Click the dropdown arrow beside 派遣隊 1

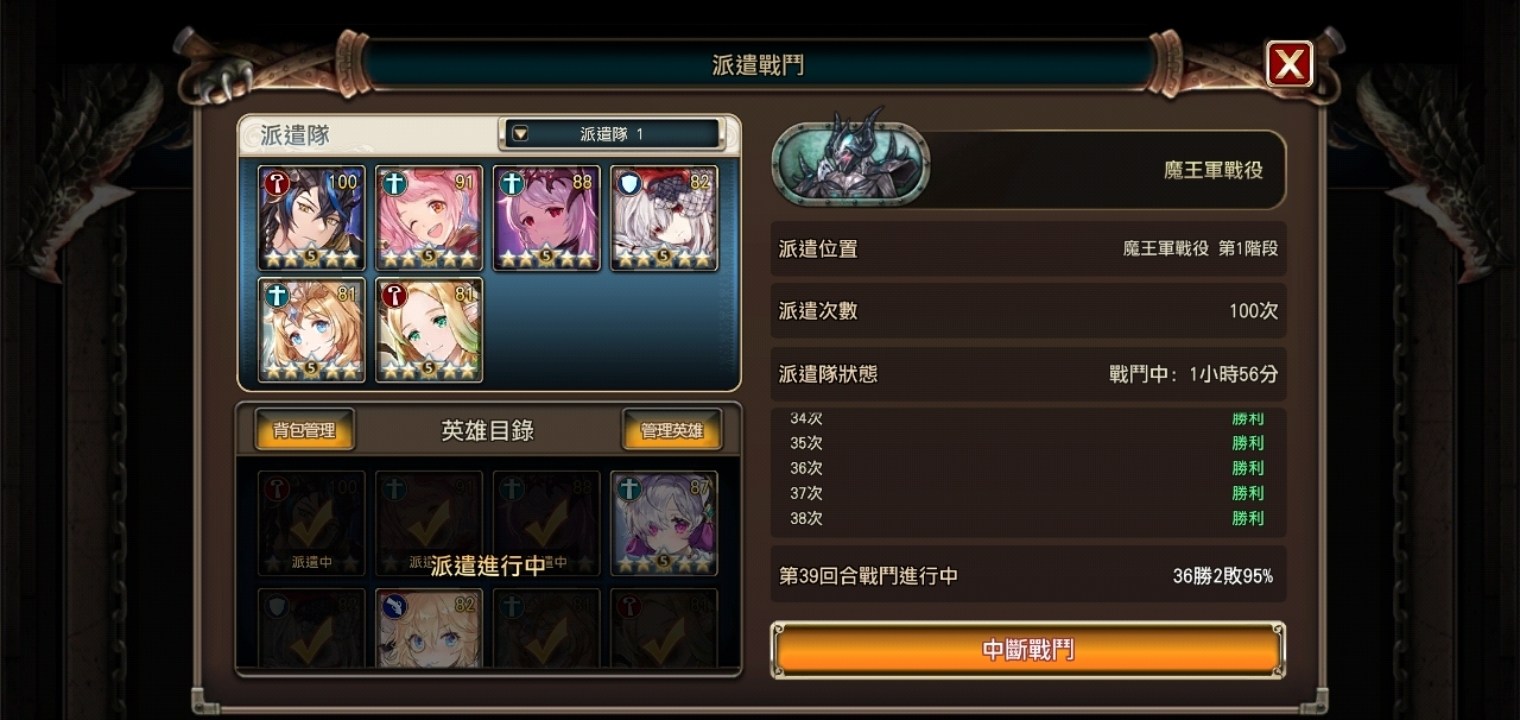[520, 134]
